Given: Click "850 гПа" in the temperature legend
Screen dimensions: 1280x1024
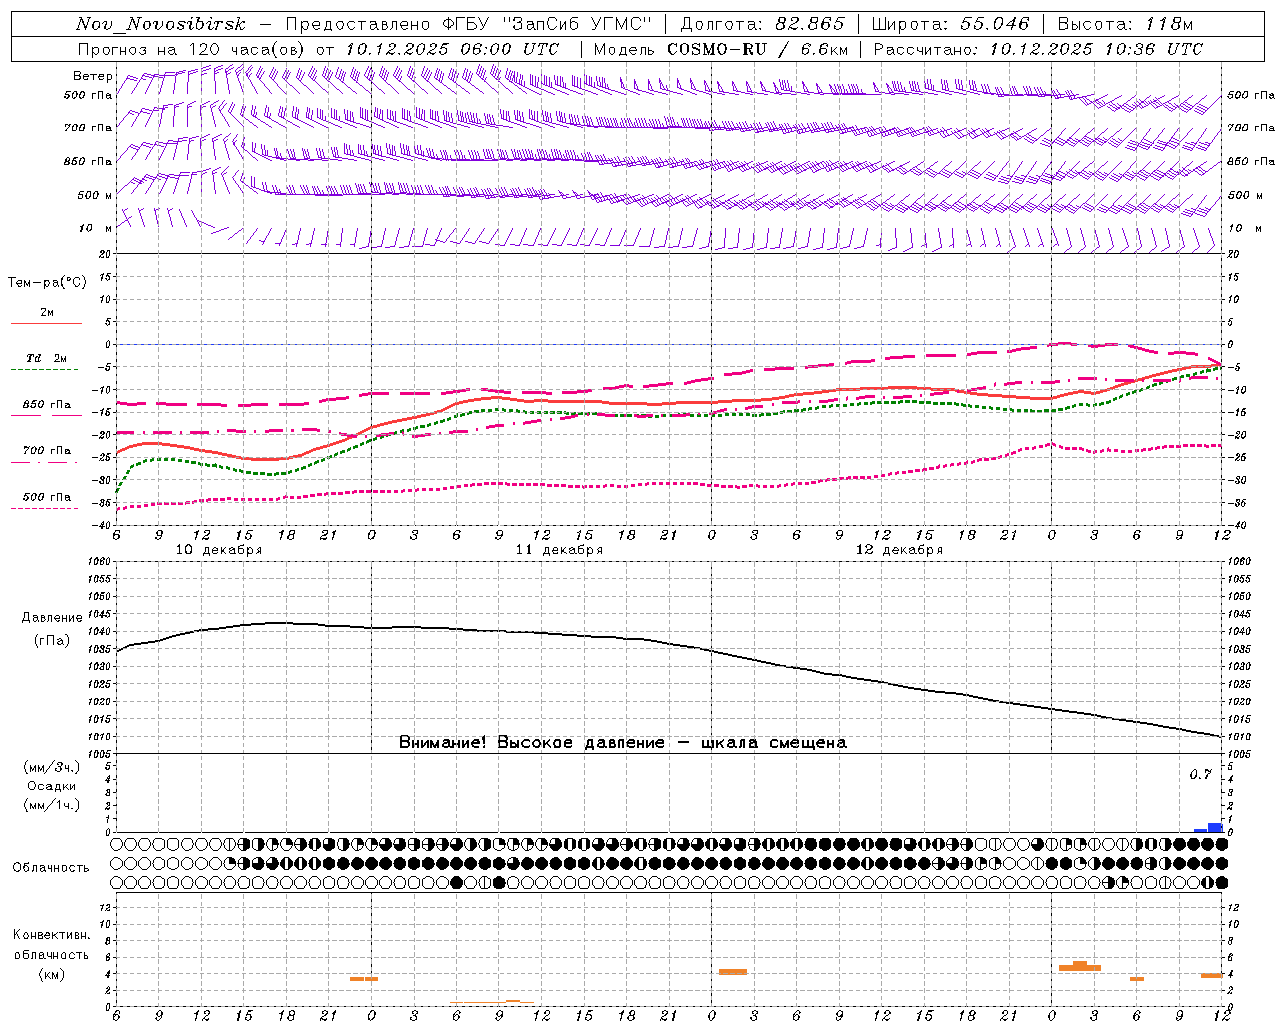Looking at the screenshot, I should click(47, 405).
